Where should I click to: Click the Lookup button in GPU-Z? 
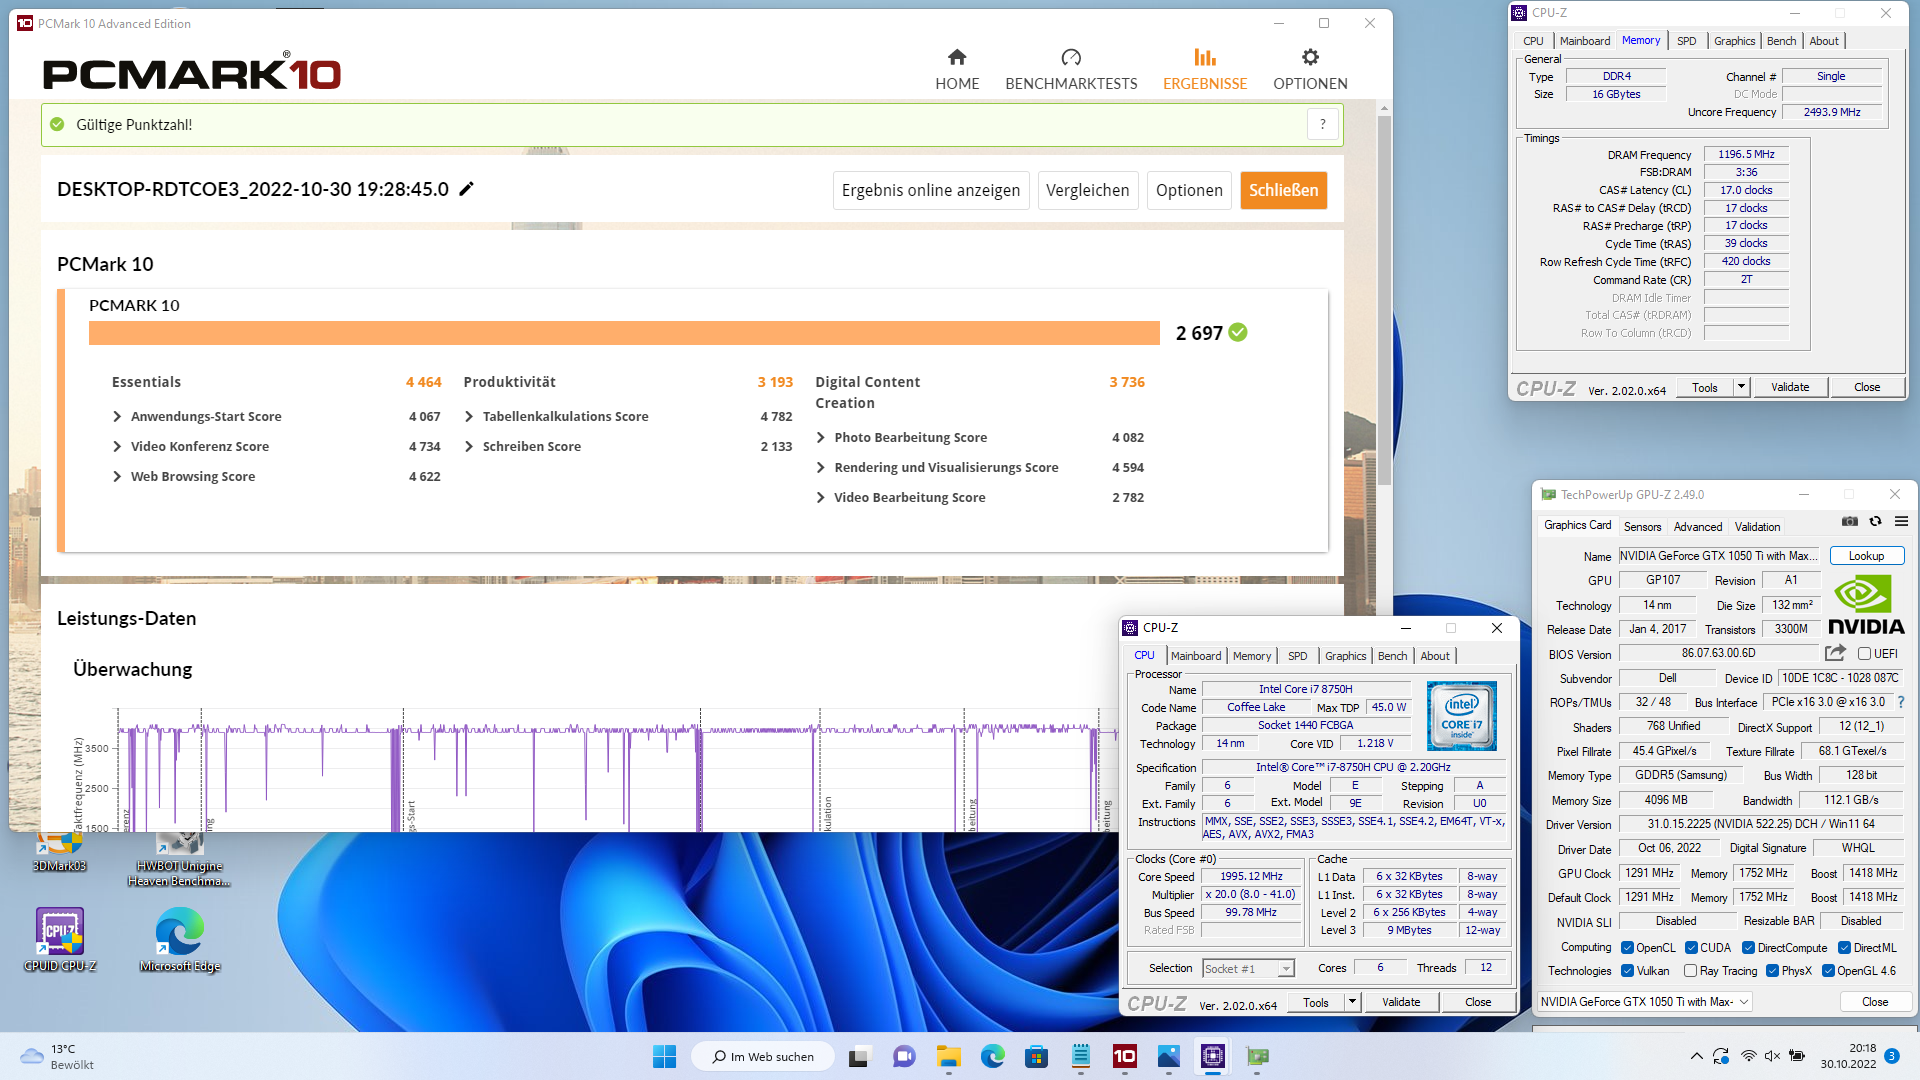click(x=1866, y=556)
